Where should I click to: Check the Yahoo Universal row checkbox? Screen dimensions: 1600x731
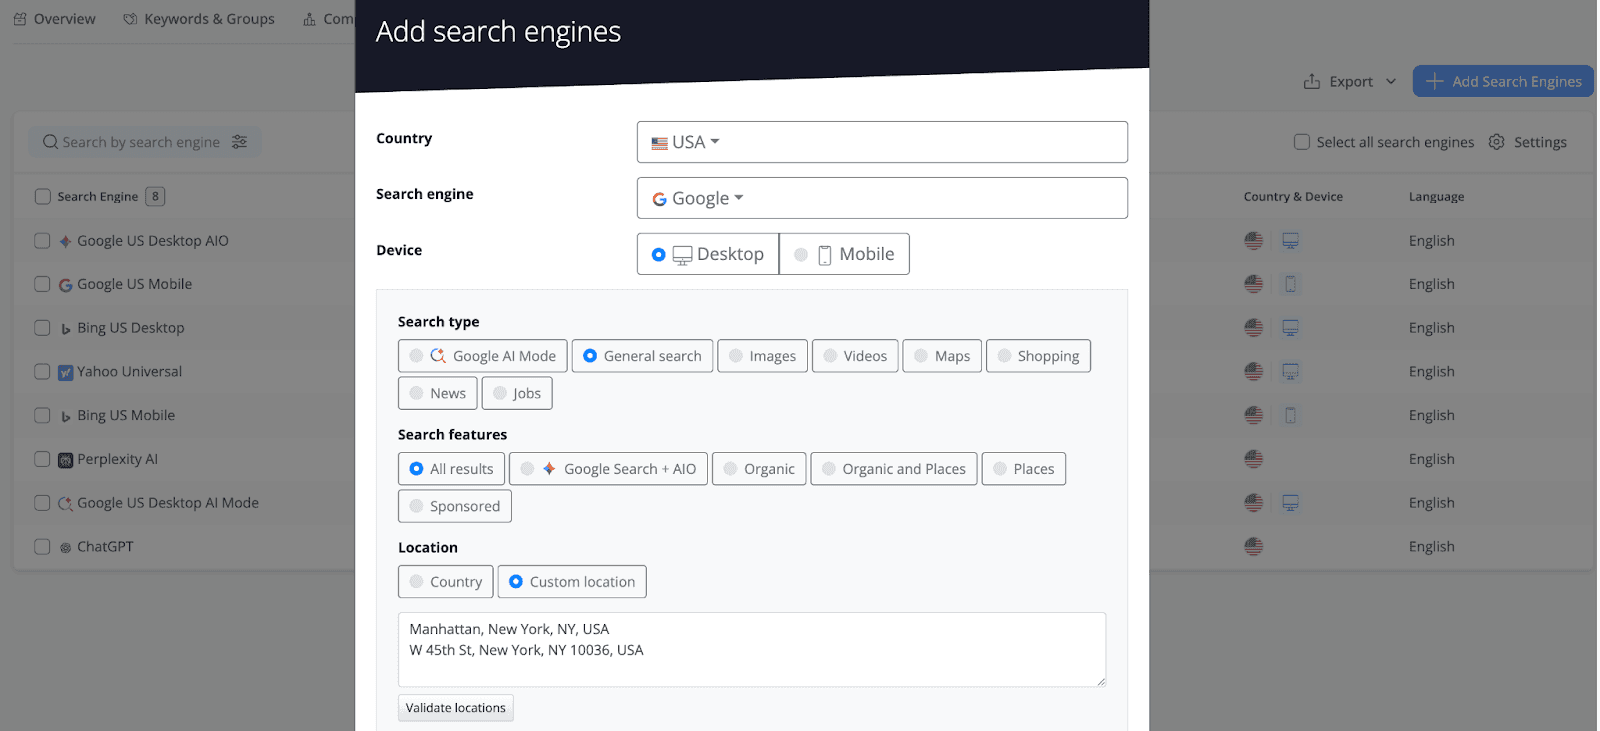pos(42,372)
